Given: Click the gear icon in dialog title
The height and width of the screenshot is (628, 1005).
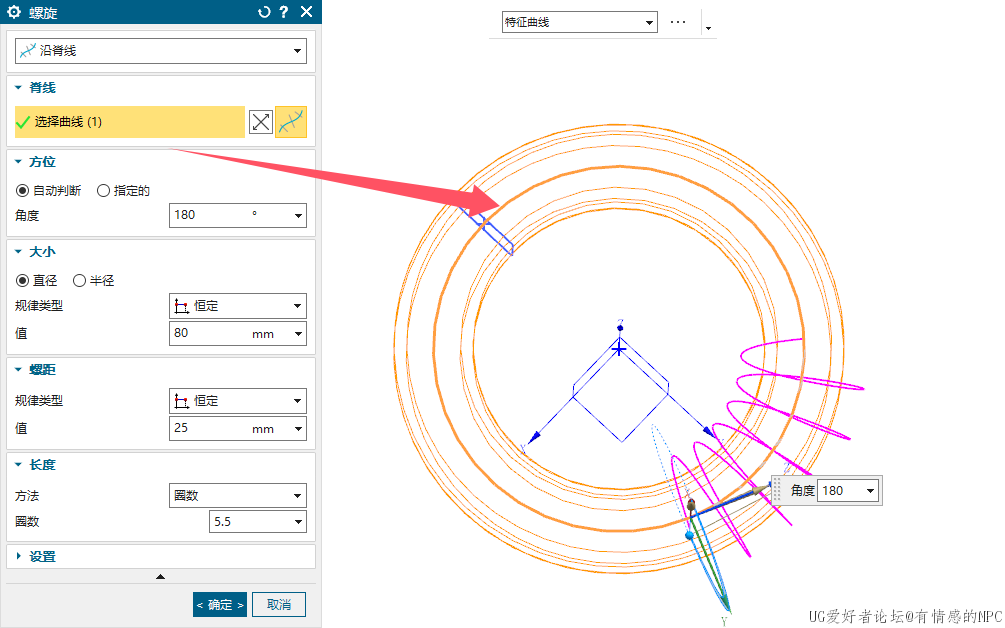Looking at the screenshot, I should click(x=14, y=12).
